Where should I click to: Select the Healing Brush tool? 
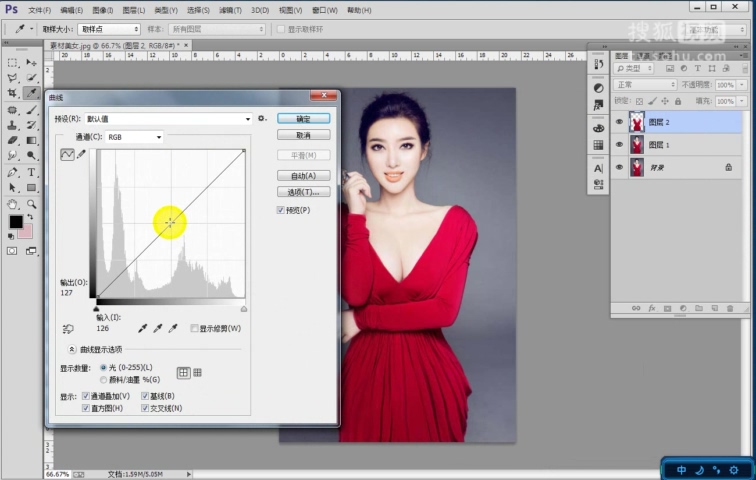(13, 110)
